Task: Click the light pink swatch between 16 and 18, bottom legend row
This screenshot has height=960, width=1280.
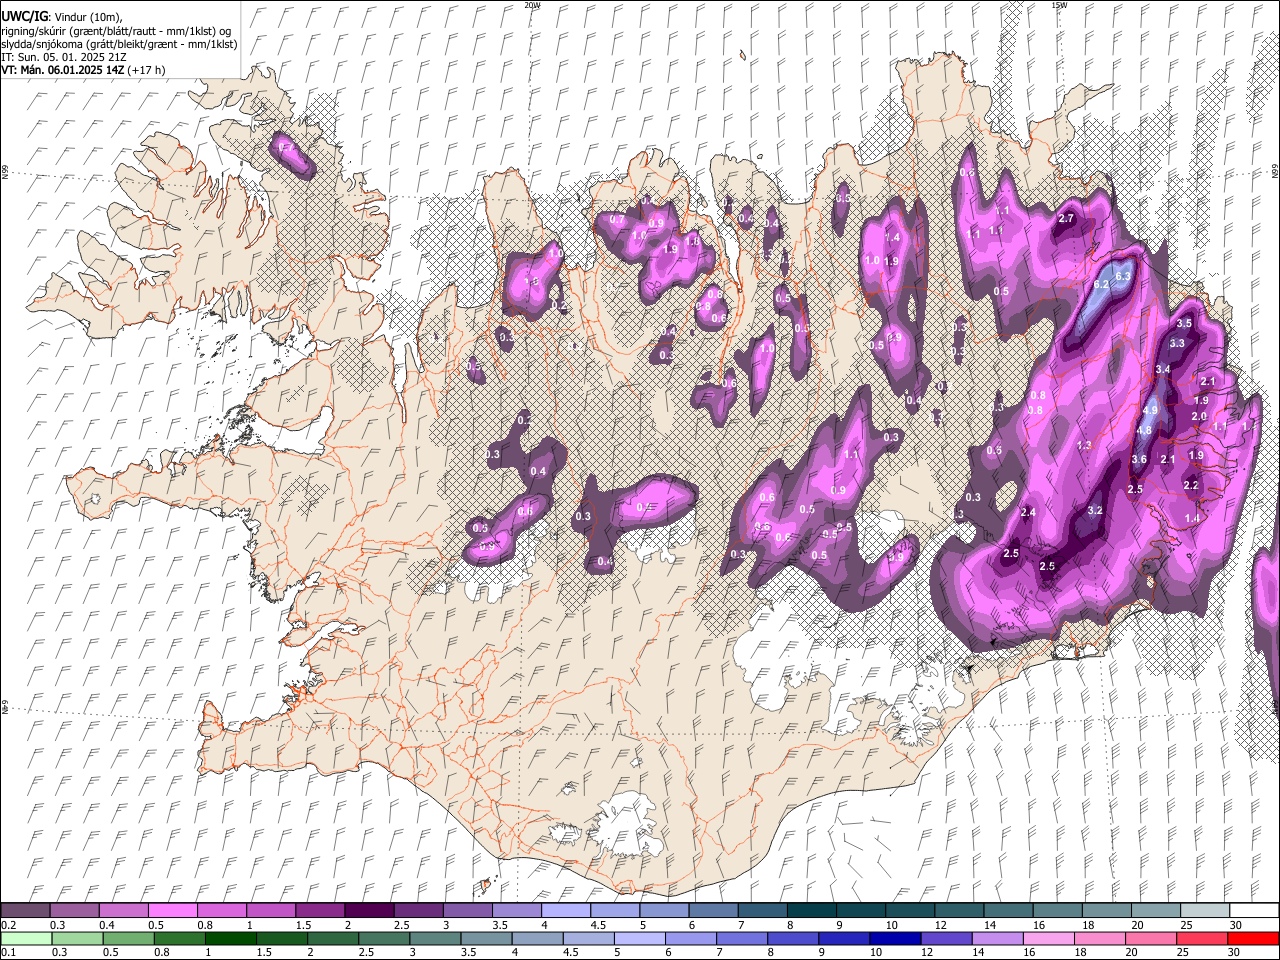Action: pos(1048,939)
